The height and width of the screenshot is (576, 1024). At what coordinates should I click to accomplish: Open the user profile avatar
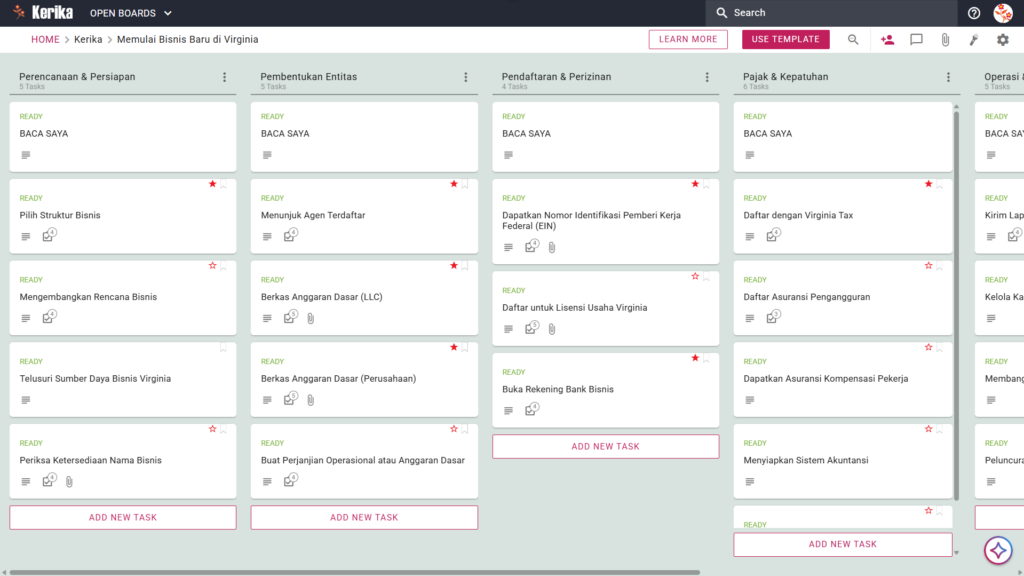pyautogui.click(x=1003, y=13)
